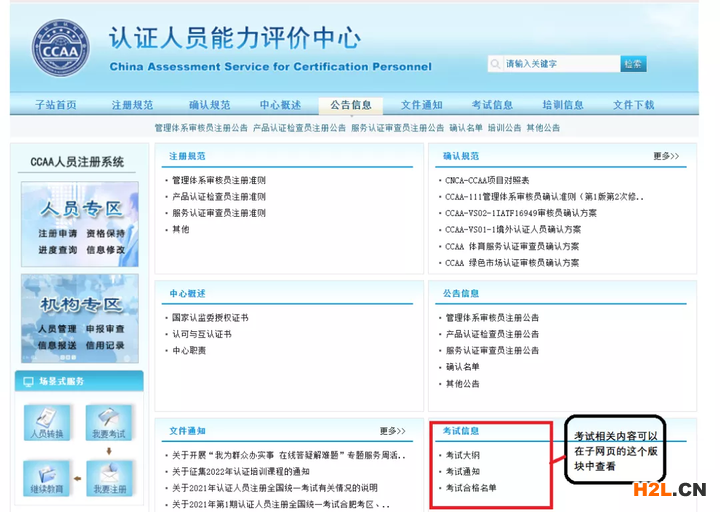Viewport: 720px width, 512px height.
Task: Open the 考试大纲 link
Action: [x=462, y=455]
